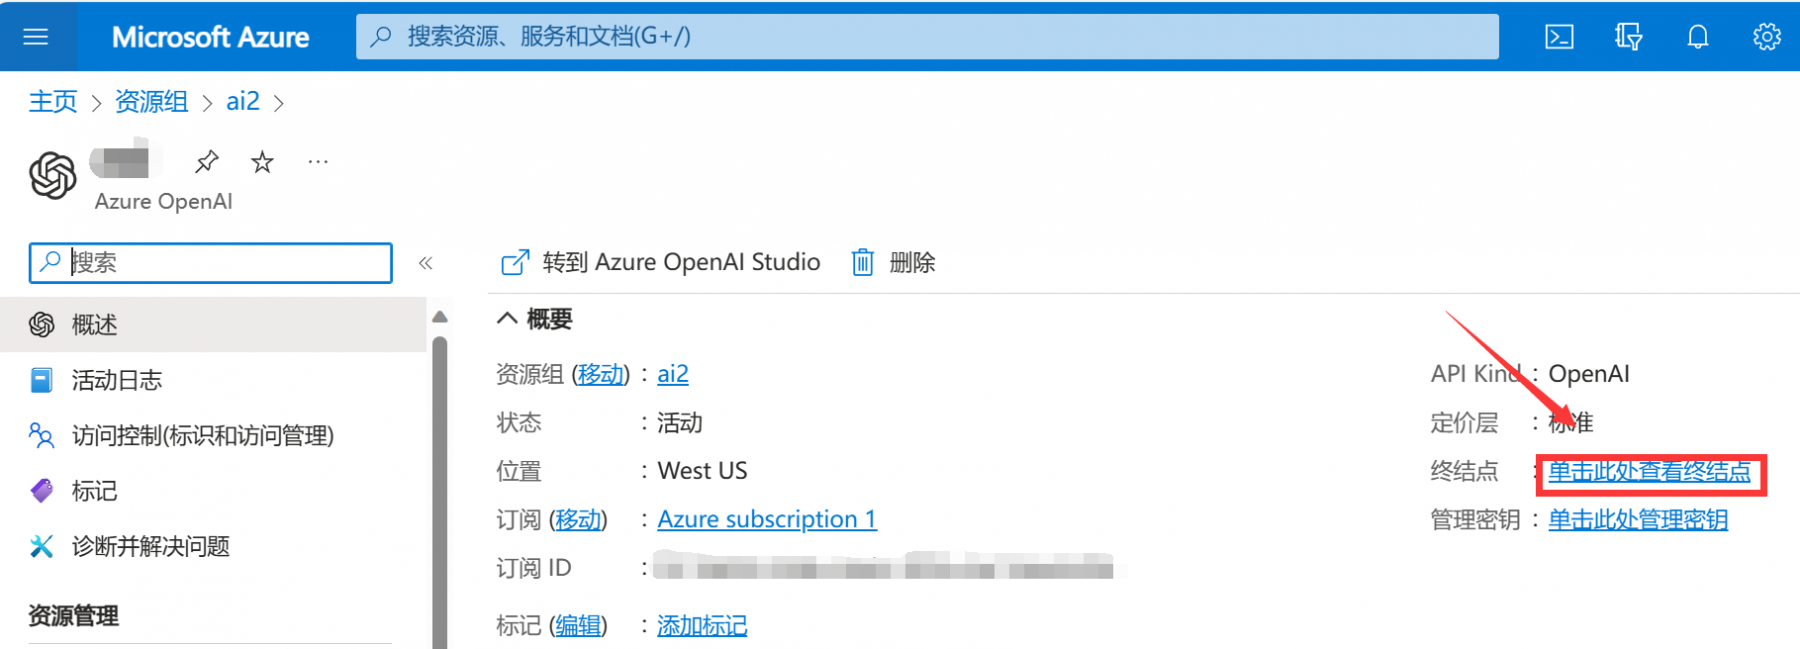Screen dimensions: 1800x649
Task: Go to 资源组 breadcrumb
Action: pyautogui.click(x=151, y=101)
